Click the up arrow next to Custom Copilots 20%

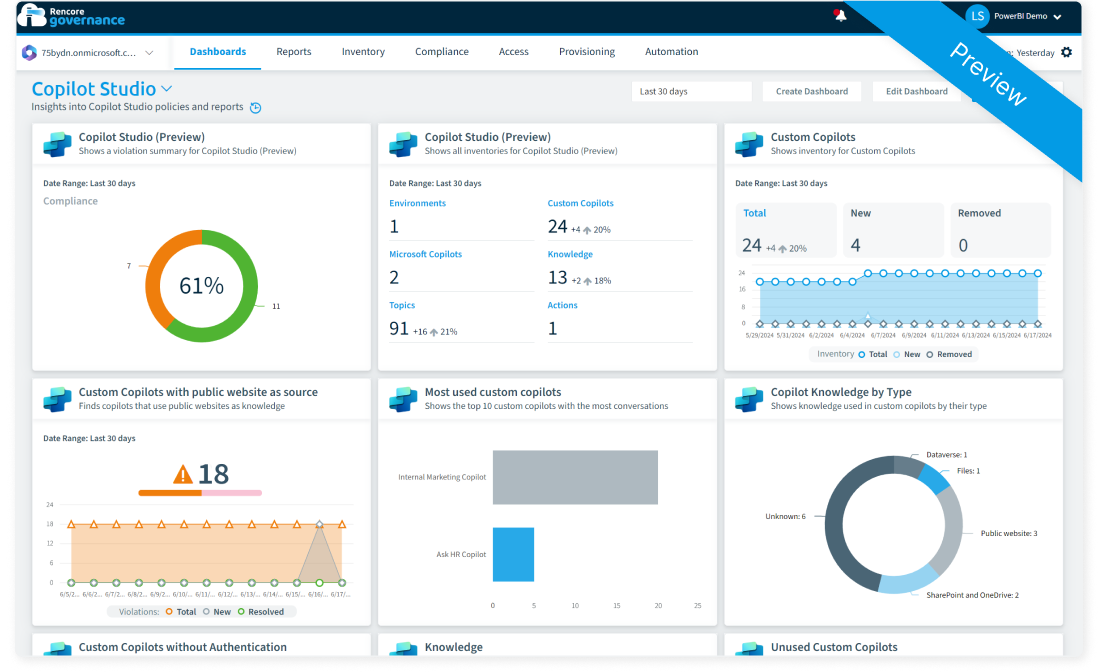click(587, 230)
